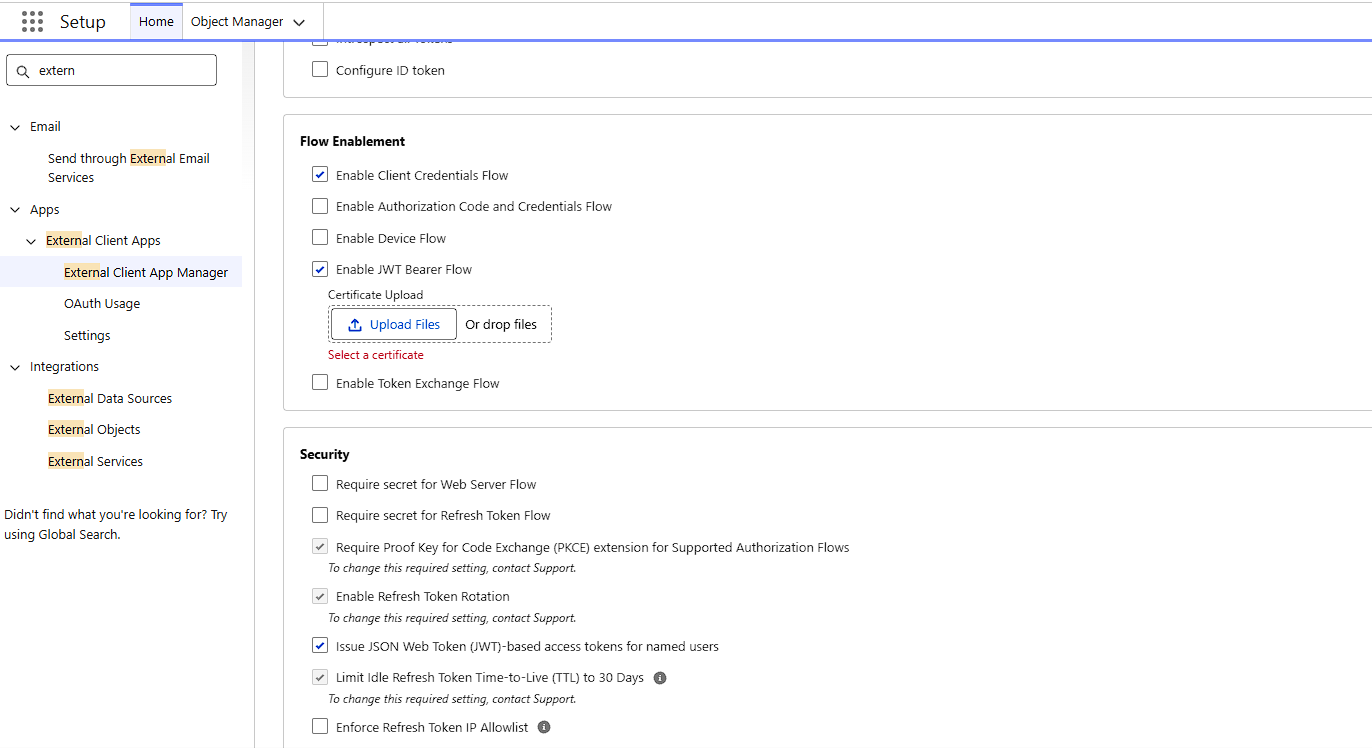Click the Apps section label

click(45, 210)
